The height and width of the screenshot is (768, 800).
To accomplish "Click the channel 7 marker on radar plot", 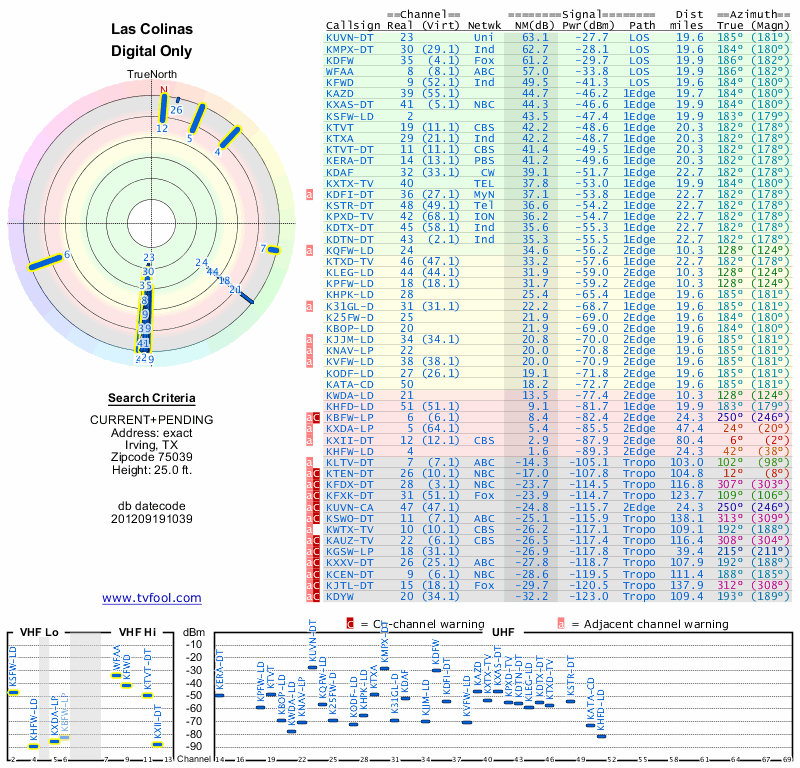I will [x=274, y=250].
